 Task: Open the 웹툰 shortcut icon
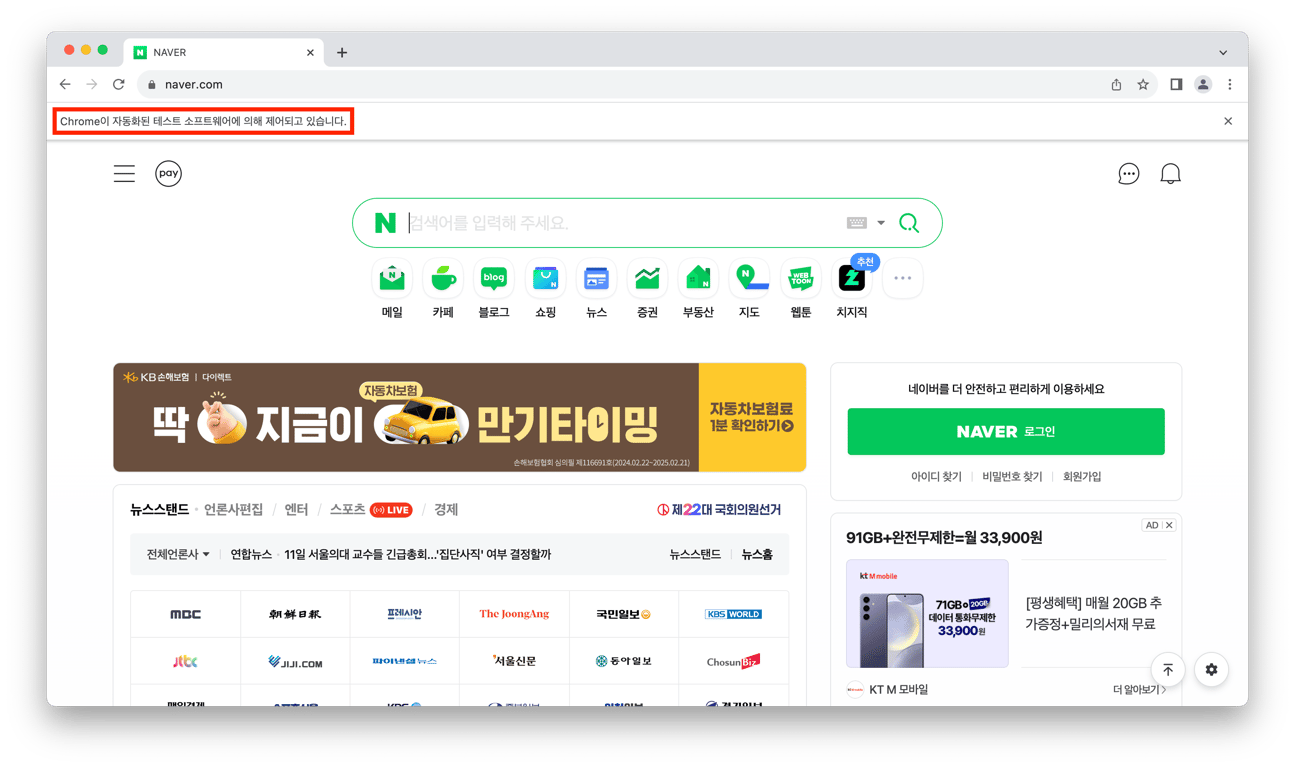[x=800, y=279]
